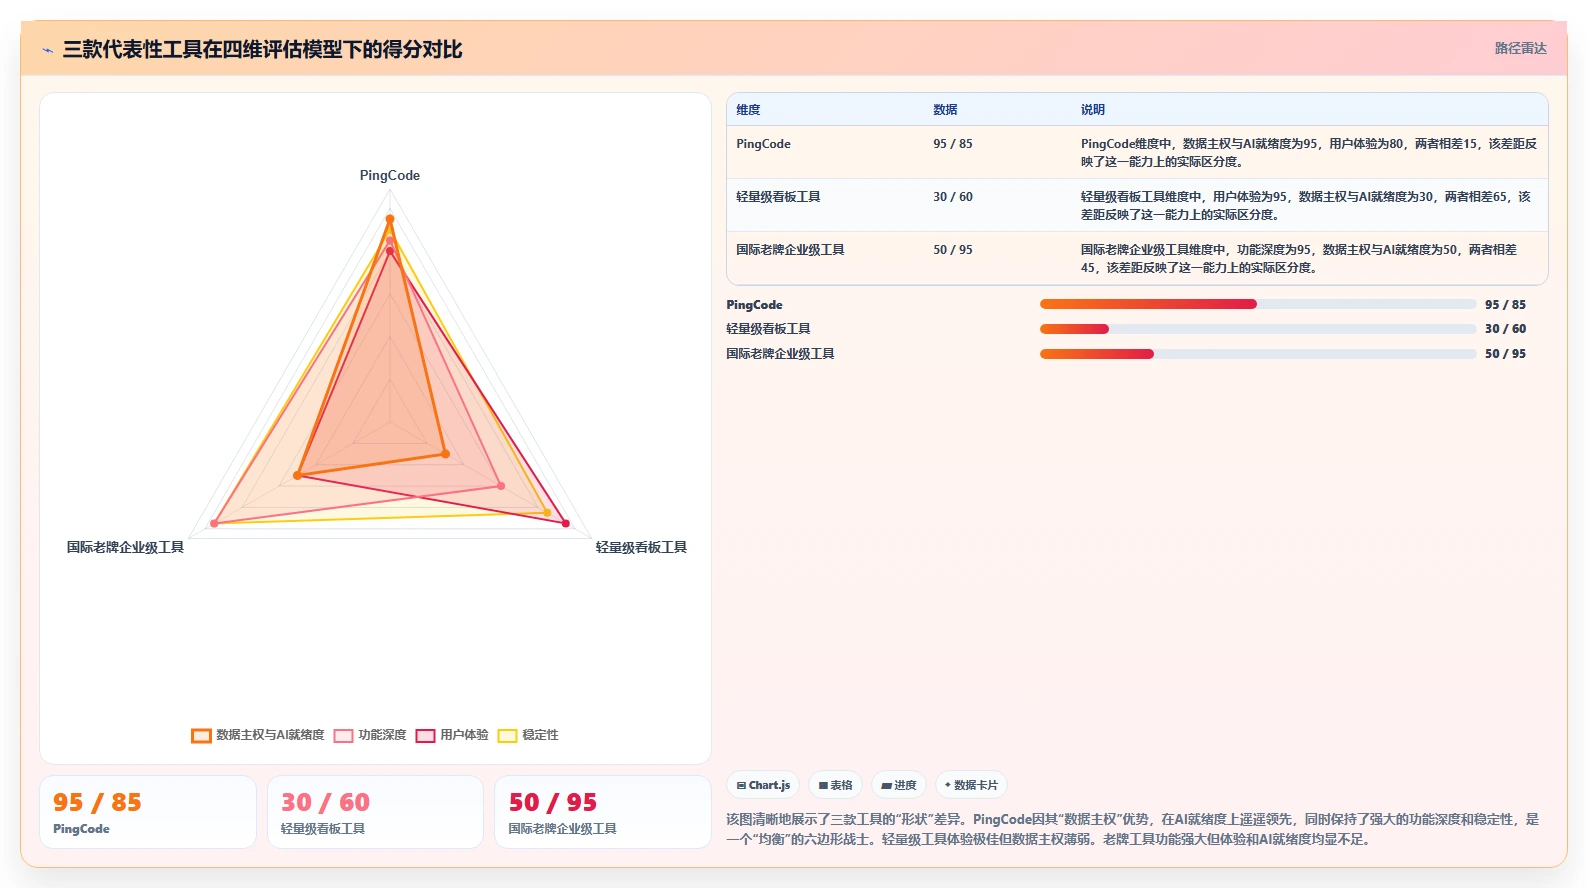1588x888 pixels.
Task: Click the 国际老牌企业级工具 progress bar
Action: 1258,354
